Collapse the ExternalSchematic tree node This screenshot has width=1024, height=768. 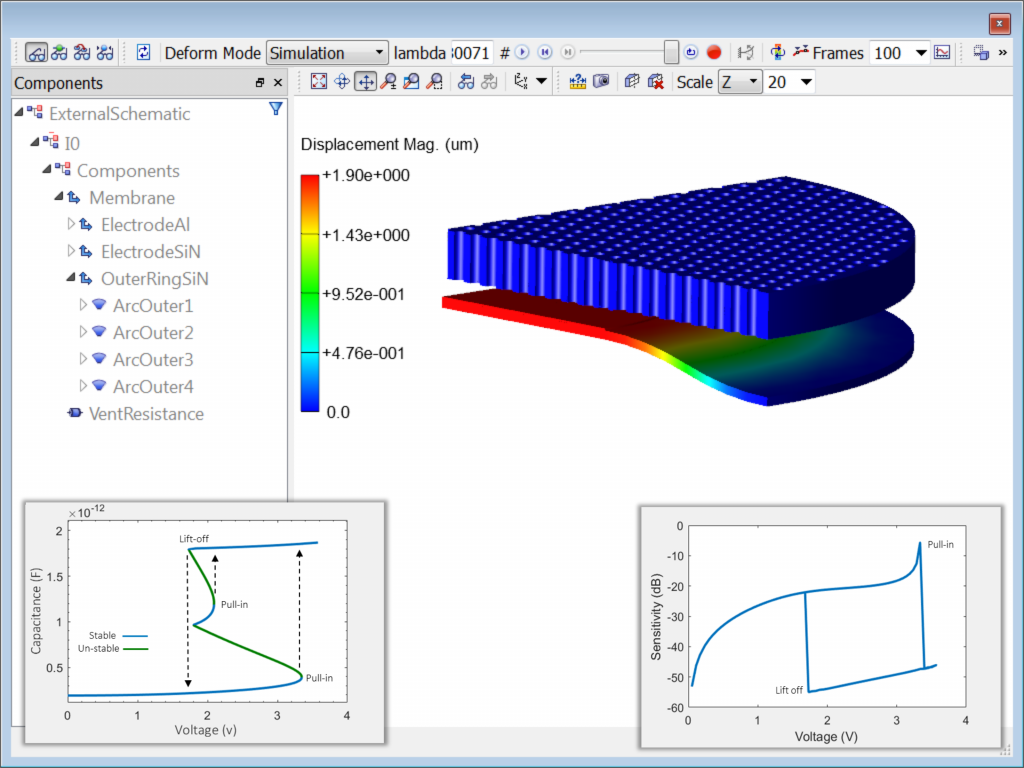click(19, 113)
